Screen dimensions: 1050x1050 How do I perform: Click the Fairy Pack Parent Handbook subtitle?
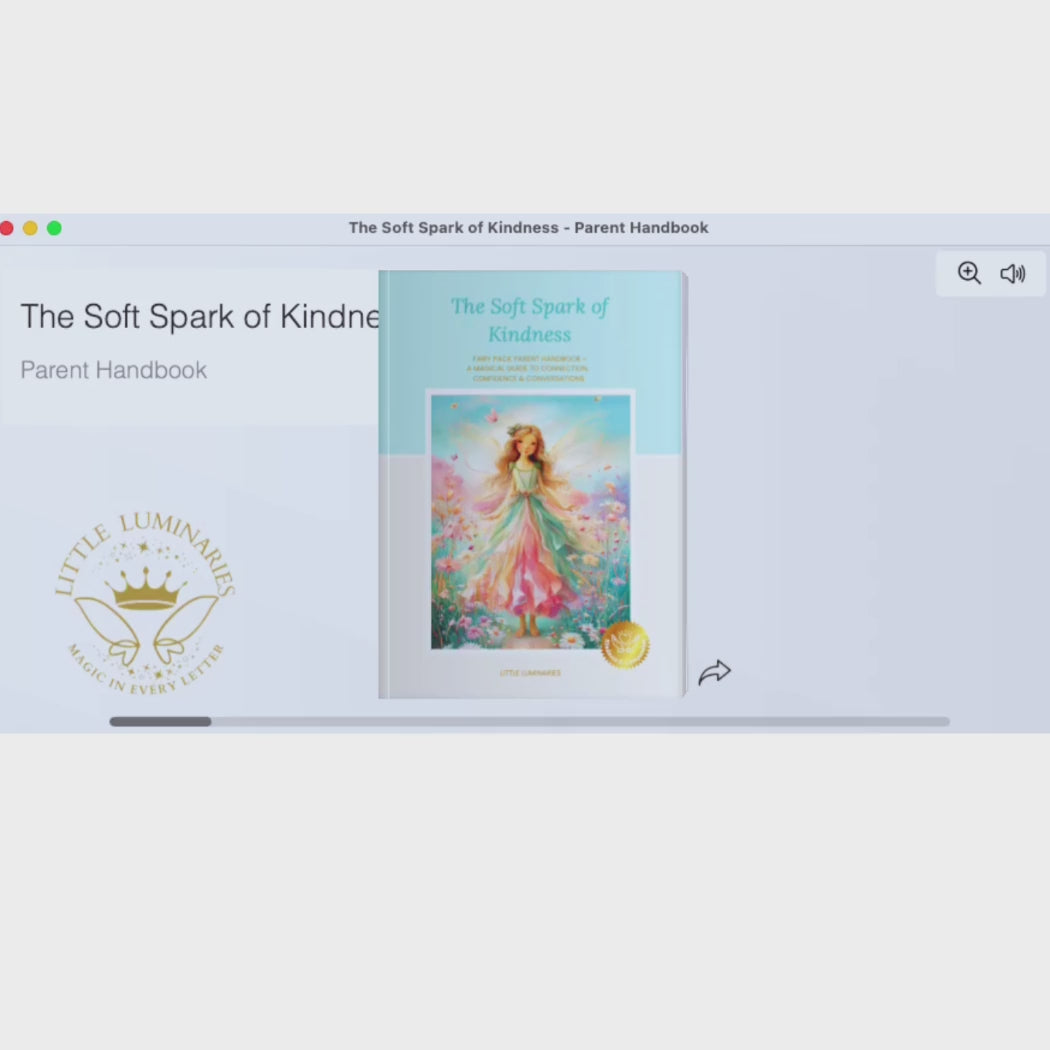(529, 368)
